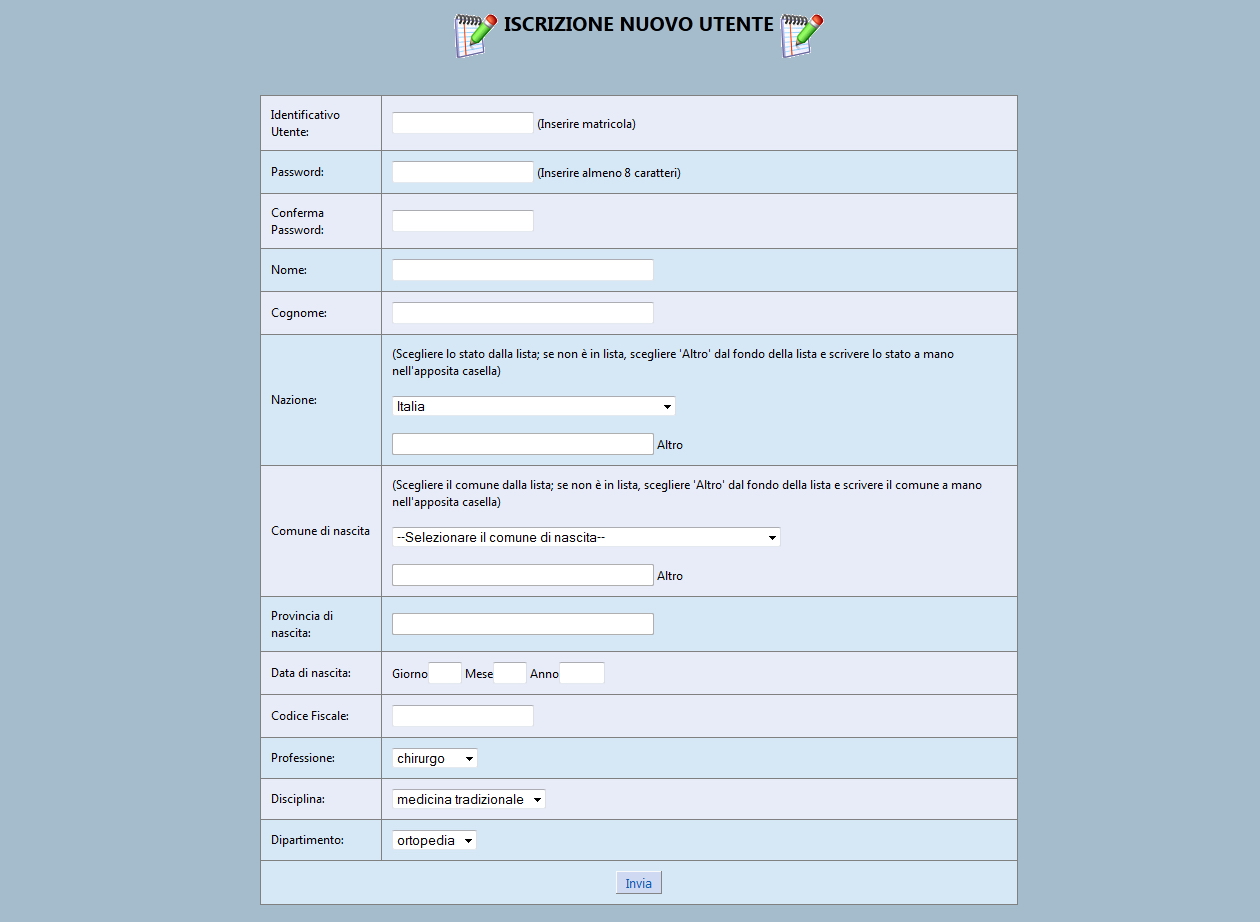1260x922 pixels.
Task: Focus the Nome input field
Action: tap(522, 270)
